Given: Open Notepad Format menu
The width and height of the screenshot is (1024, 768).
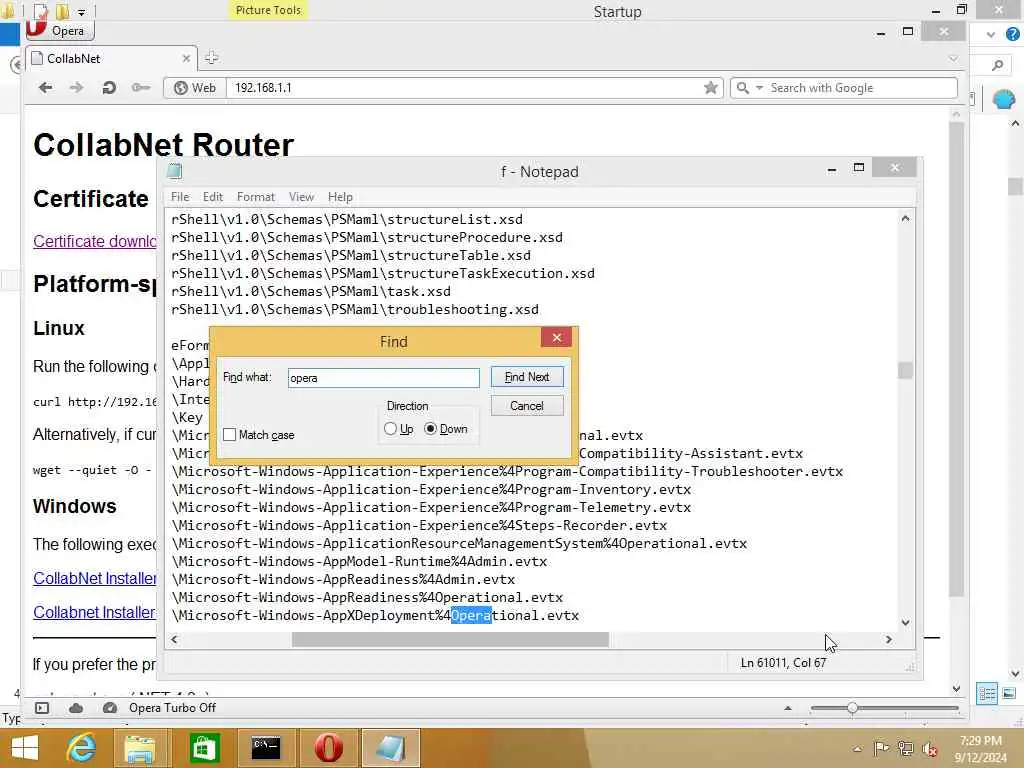Looking at the screenshot, I should [x=255, y=197].
